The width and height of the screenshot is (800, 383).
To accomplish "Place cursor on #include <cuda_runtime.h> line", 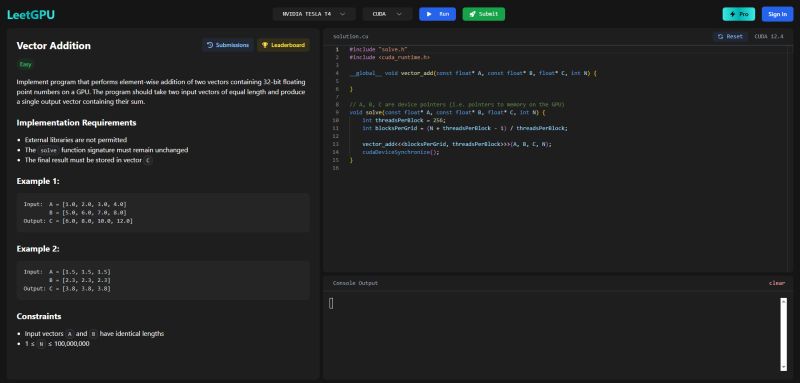I will [x=390, y=58].
